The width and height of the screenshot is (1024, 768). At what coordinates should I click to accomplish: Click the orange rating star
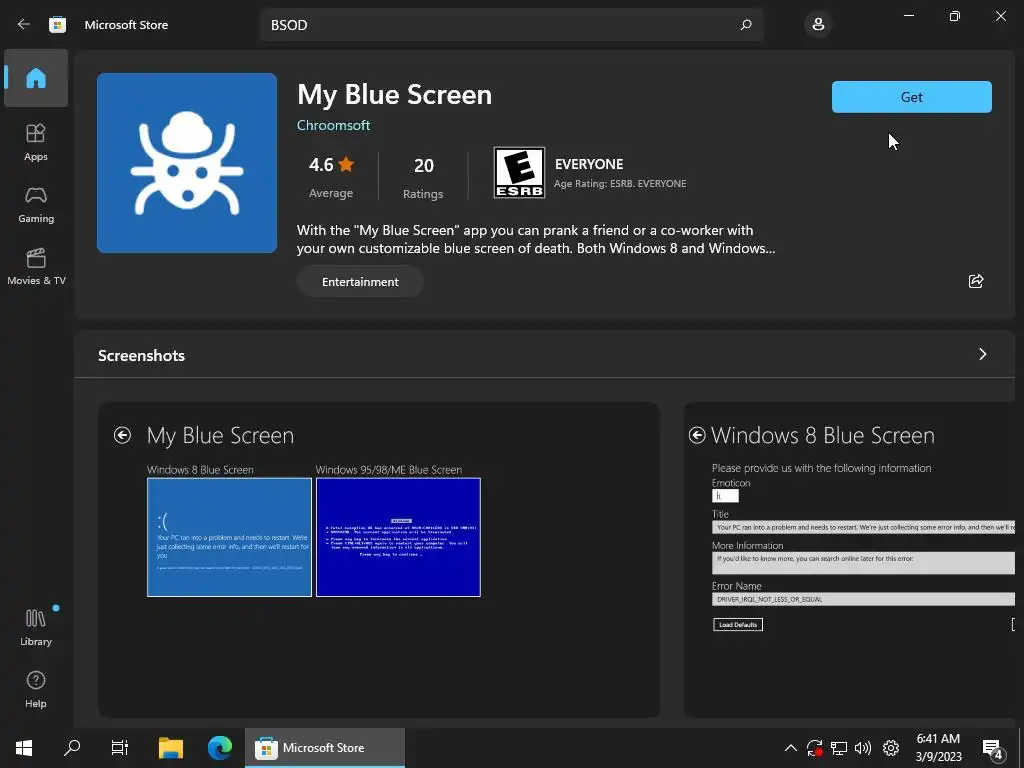click(x=346, y=164)
